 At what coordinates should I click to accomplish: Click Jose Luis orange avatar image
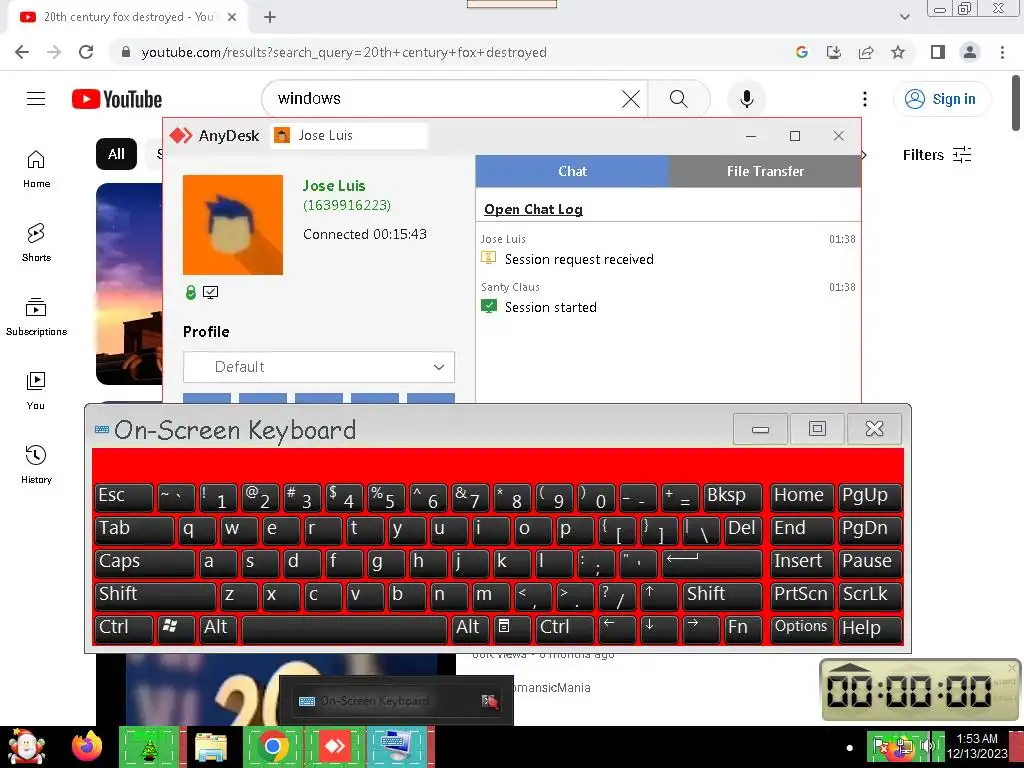pyautogui.click(x=232, y=225)
